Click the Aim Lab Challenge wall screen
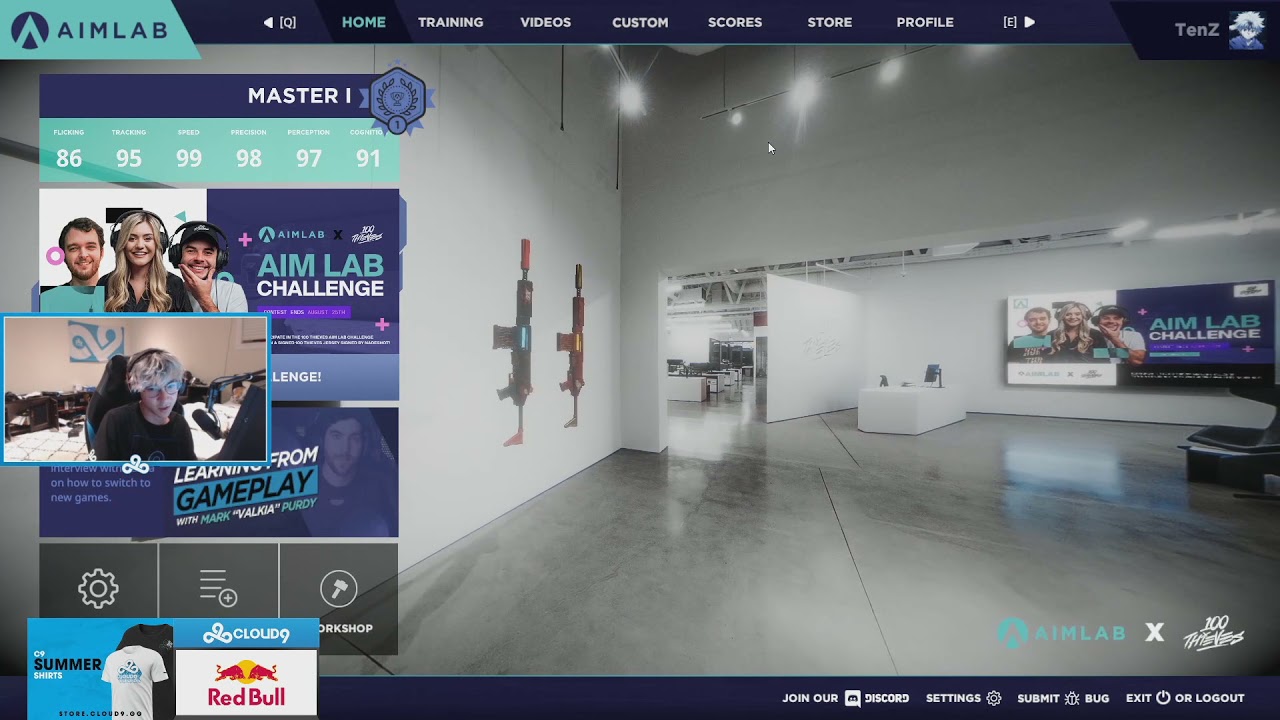Viewport: 1280px width, 720px height. click(x=1140, y=336)
